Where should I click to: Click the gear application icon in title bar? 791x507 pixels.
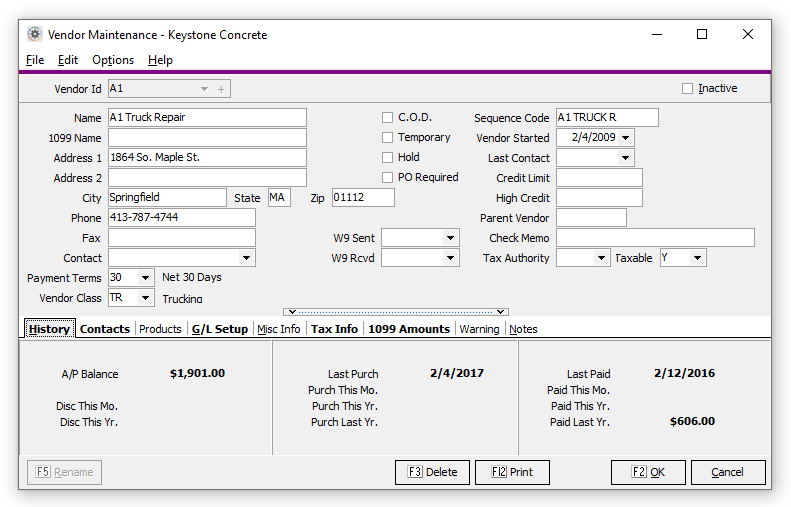pos(34,34)
